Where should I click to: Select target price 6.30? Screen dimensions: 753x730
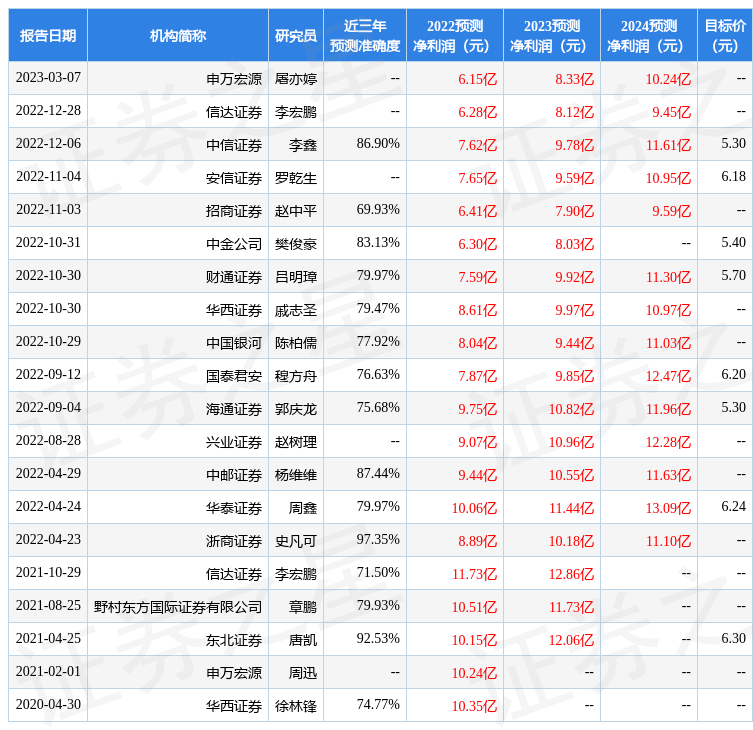[733, 639]
